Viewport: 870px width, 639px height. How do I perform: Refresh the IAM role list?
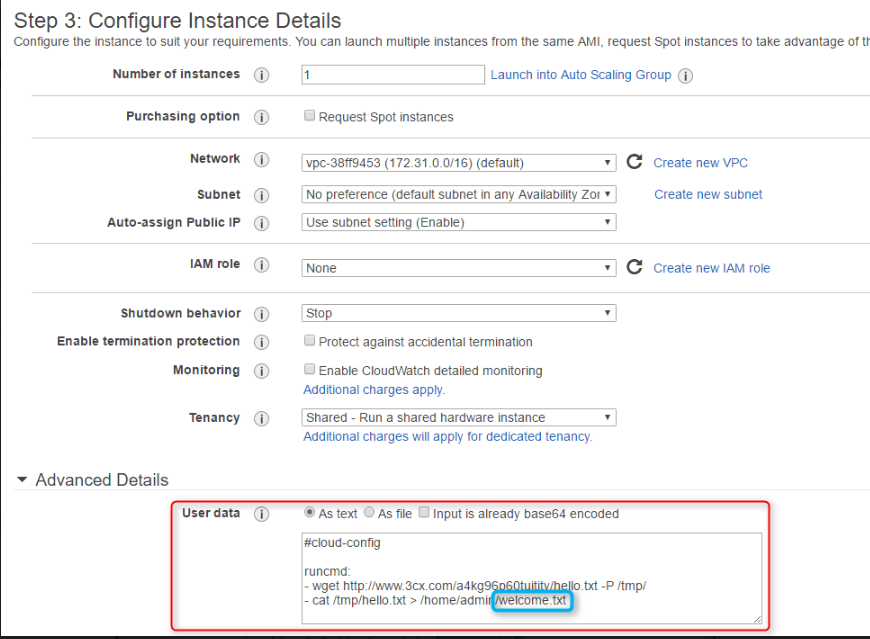[634, 267]
